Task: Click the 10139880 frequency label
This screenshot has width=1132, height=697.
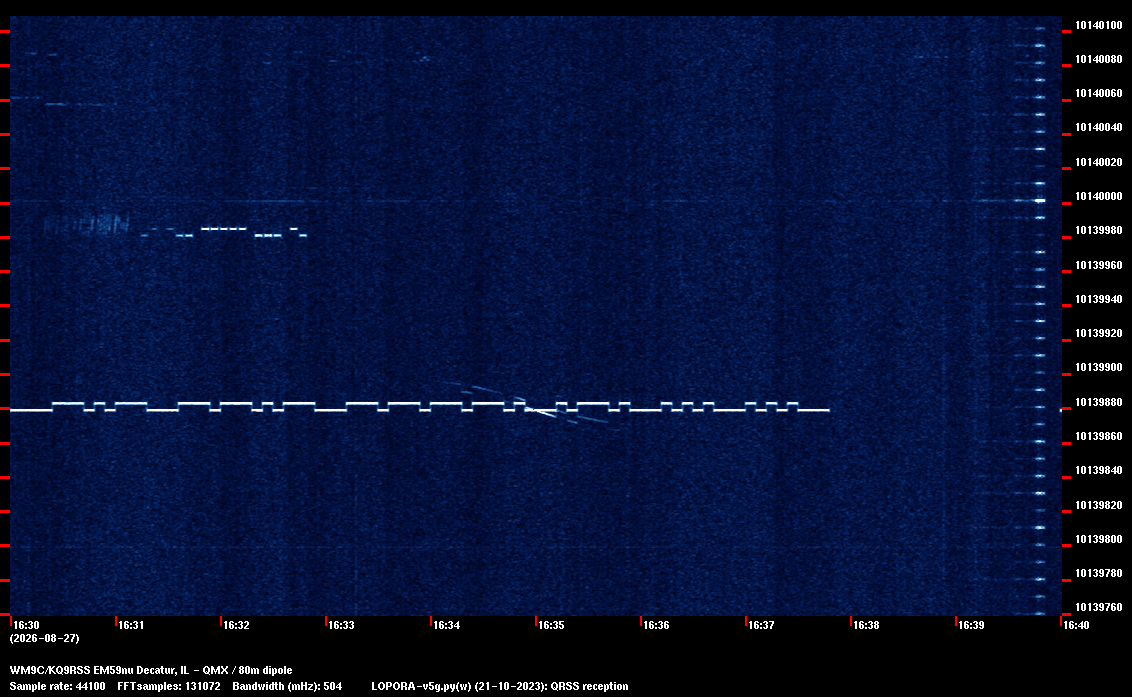Action: point(1099,402)
